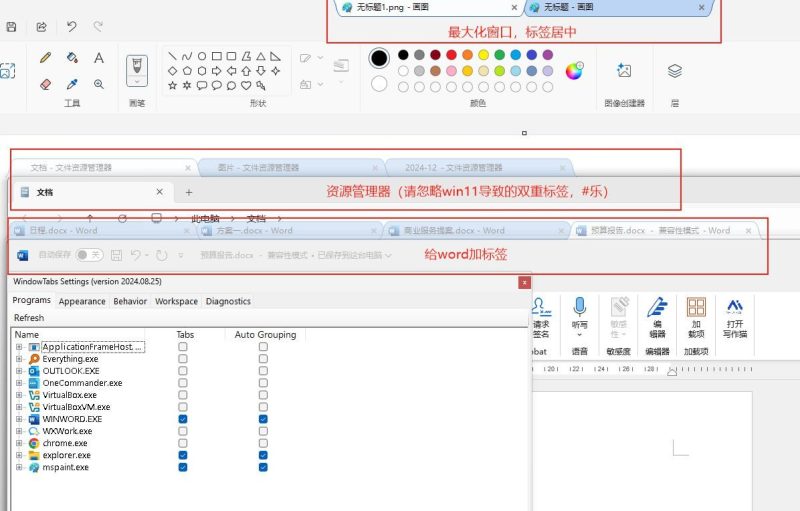Check Tabs for Everything.exe
Screen dimensions: 800x511
tap(183, 359)
